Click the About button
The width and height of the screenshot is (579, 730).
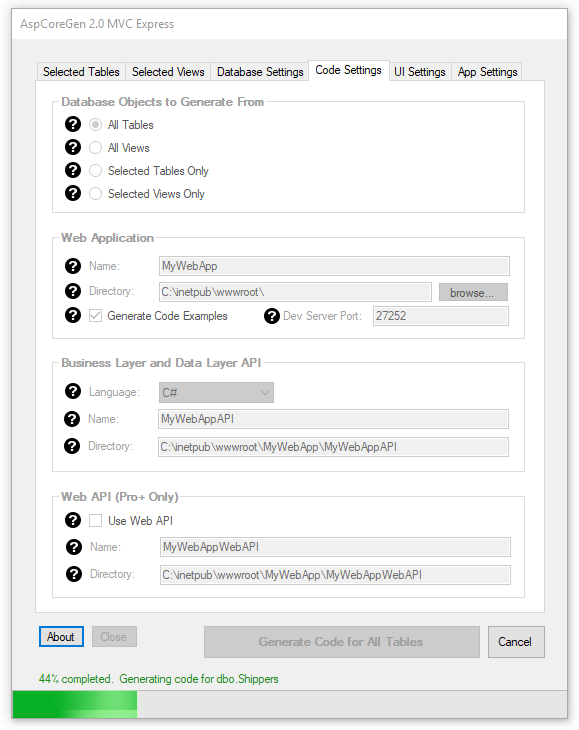[x=61, y=636]
